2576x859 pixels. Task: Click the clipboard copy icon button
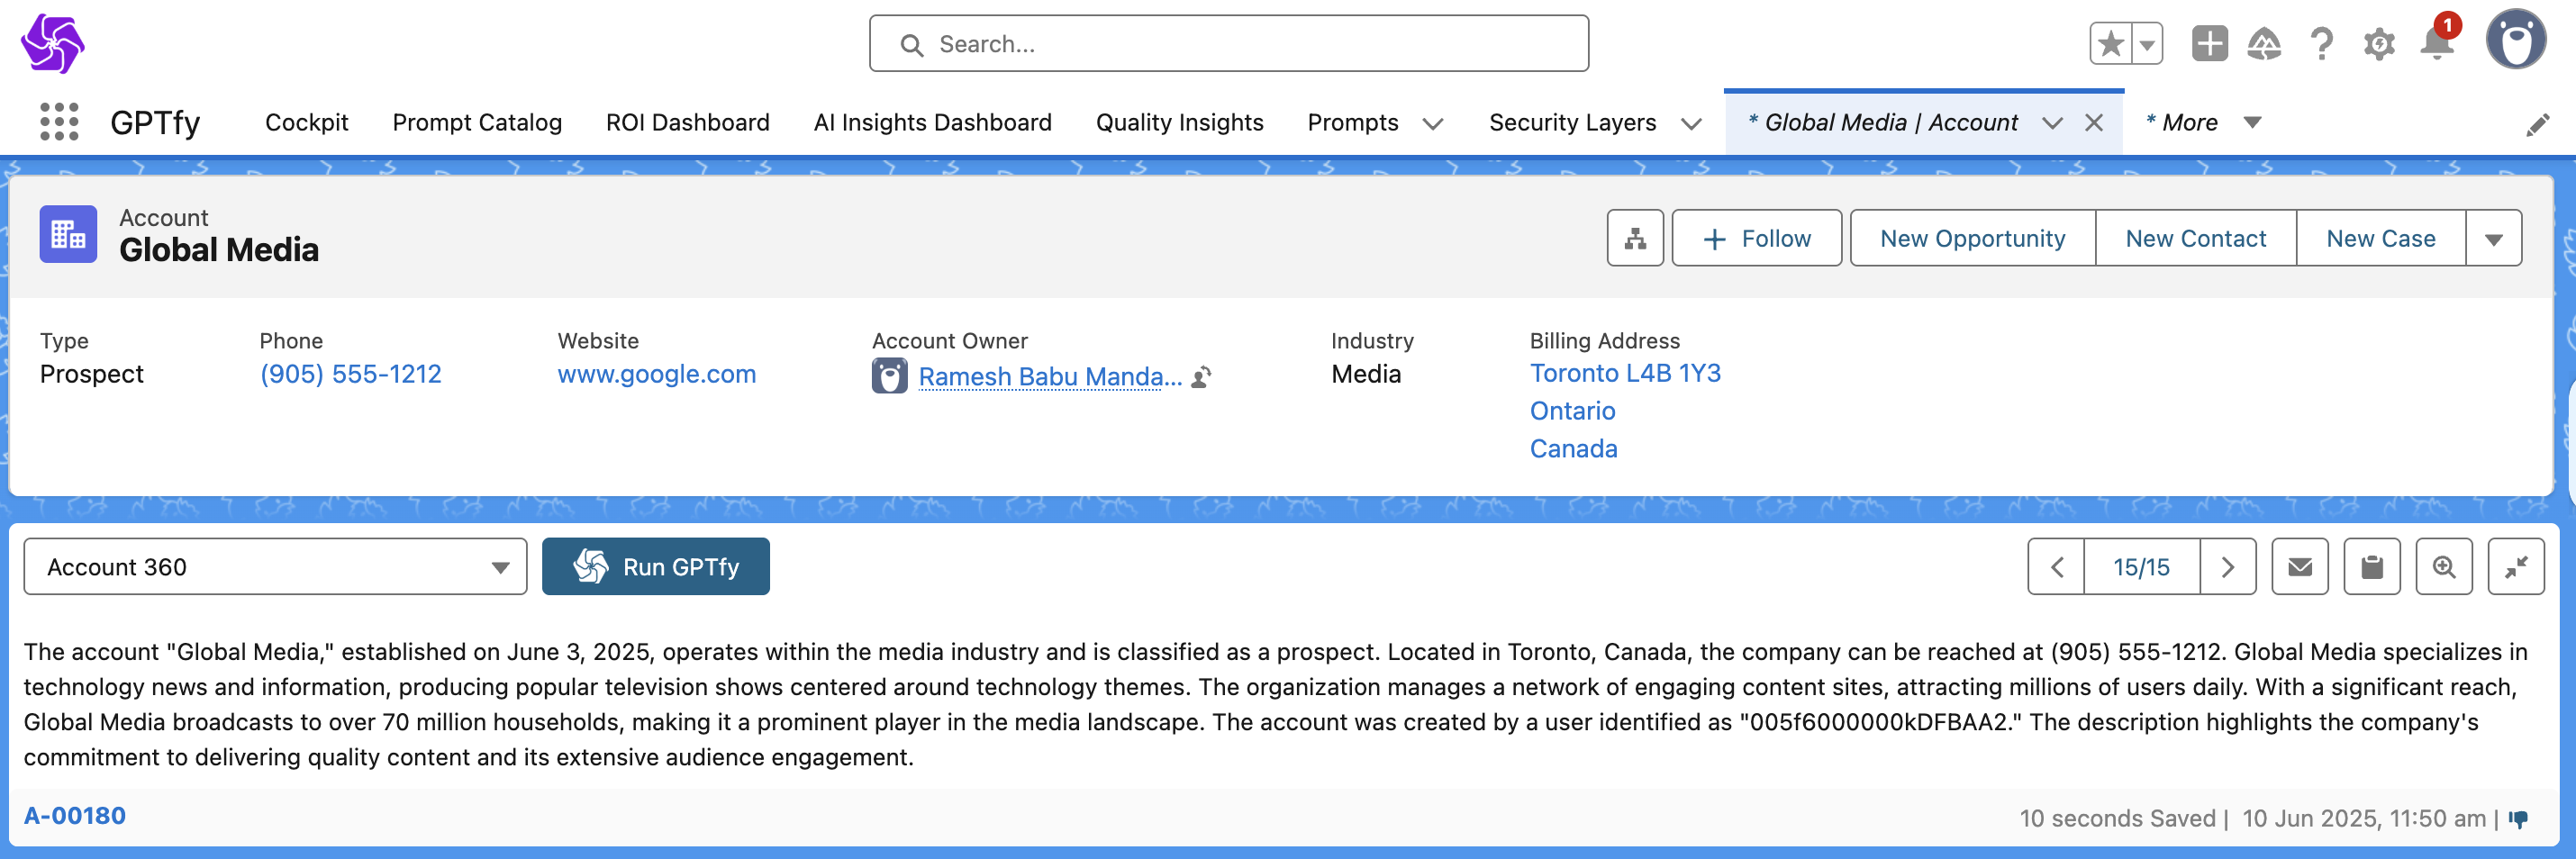[2372, 567]
